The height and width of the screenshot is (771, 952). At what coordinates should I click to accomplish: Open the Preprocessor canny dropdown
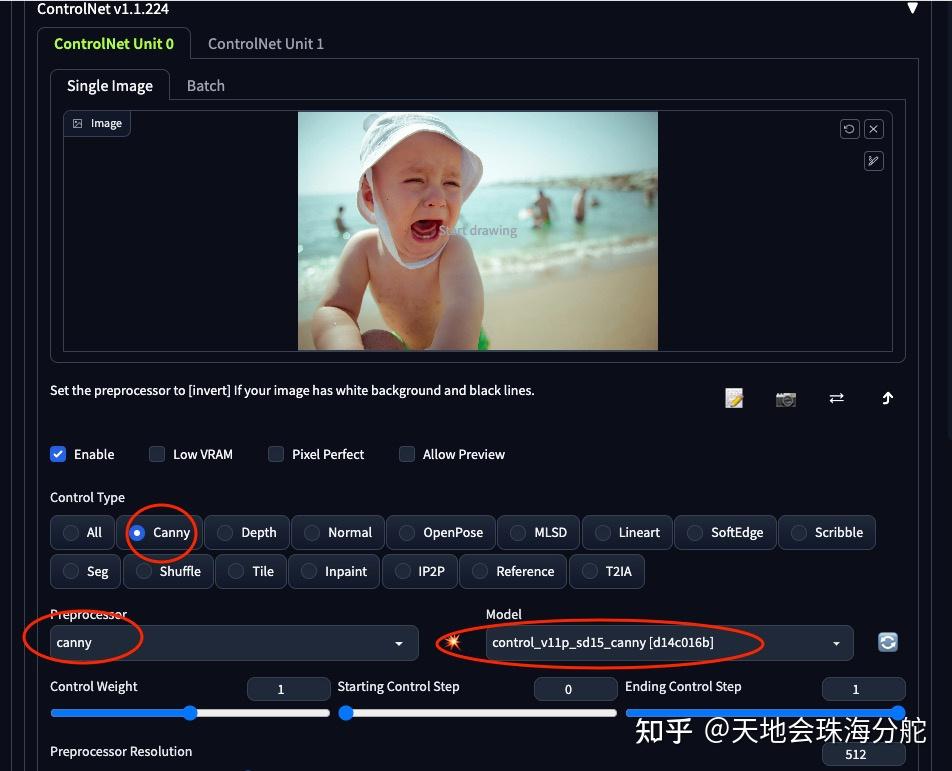tap(234, 643)
